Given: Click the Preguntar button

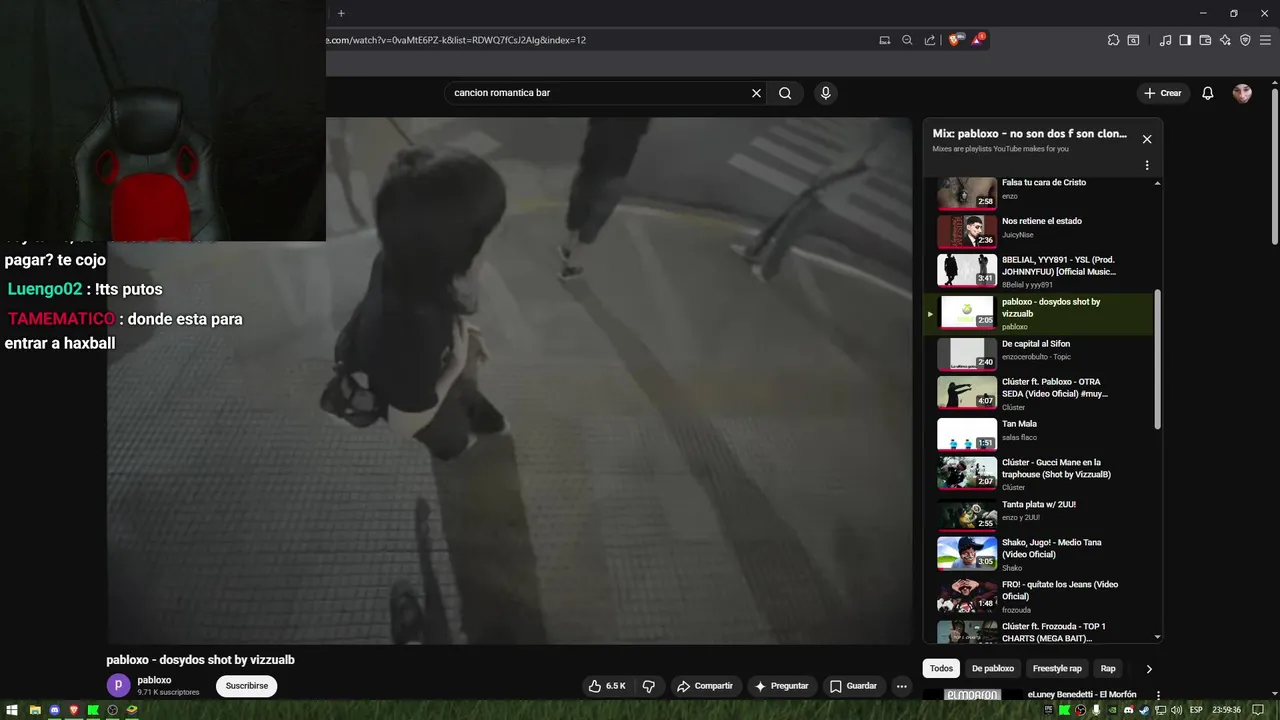Looking at the screenshot, I should (781, 686).
